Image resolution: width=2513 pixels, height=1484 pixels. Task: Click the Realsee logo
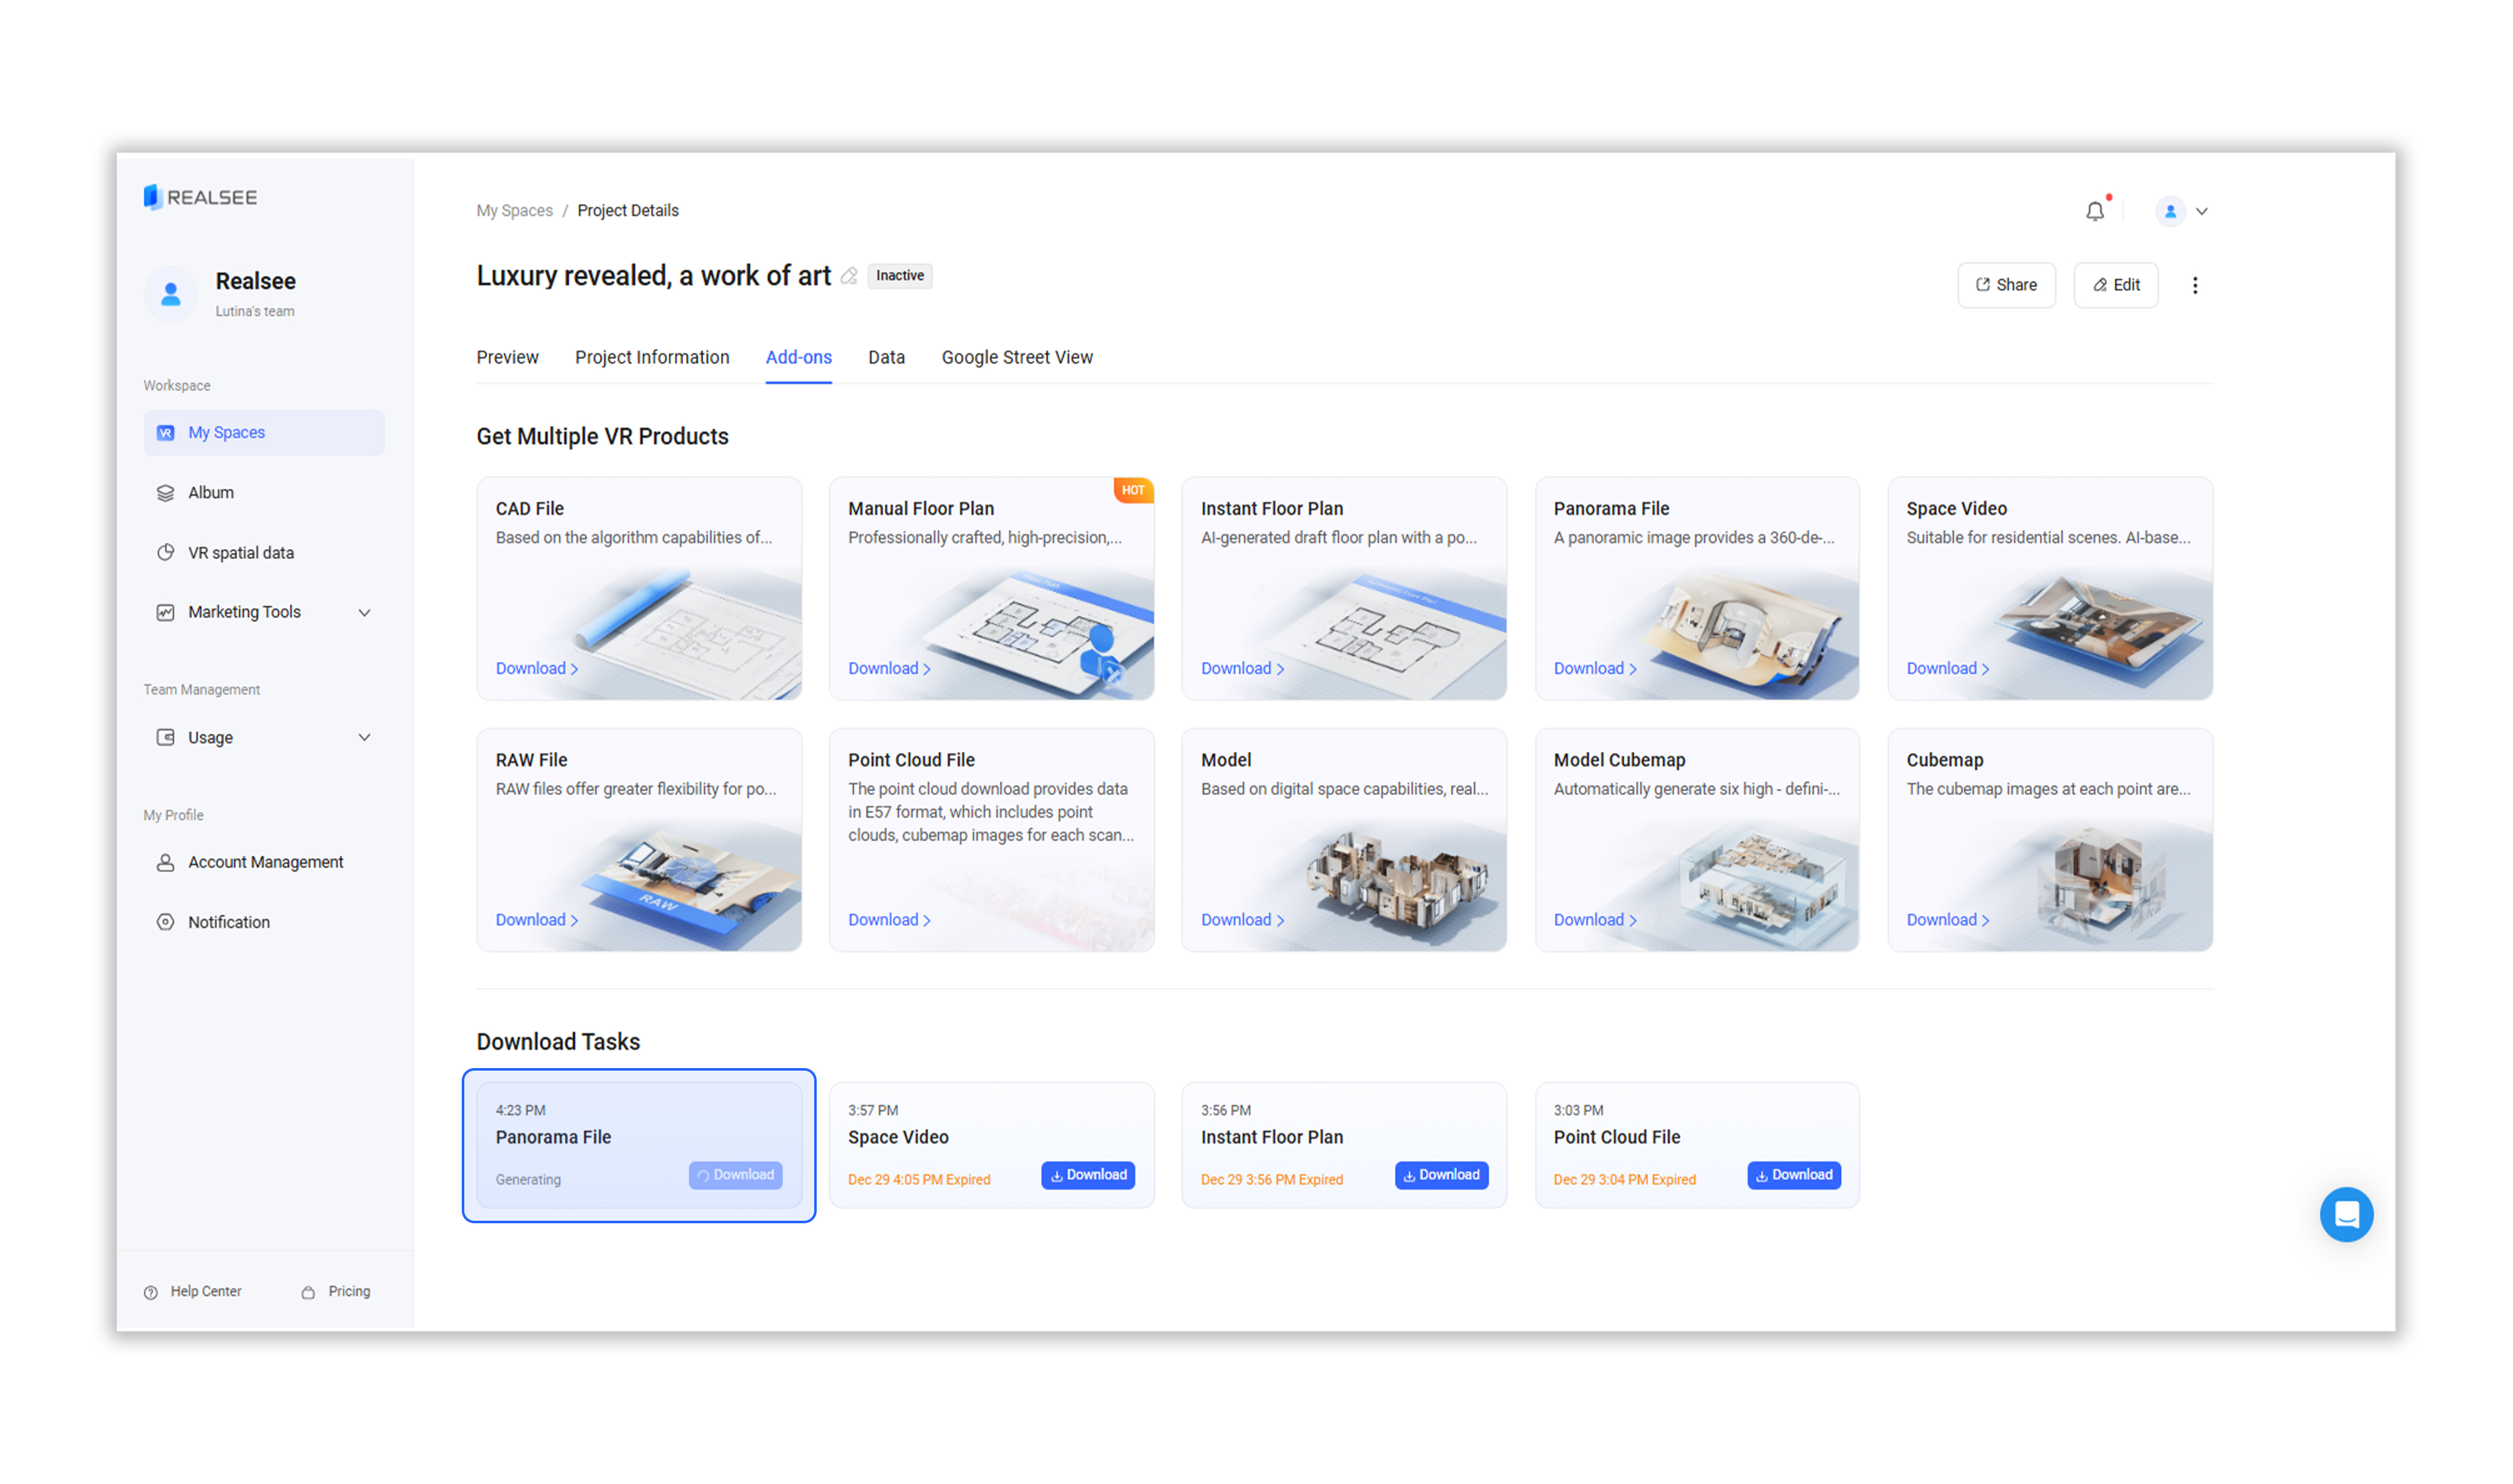[200, 197]
